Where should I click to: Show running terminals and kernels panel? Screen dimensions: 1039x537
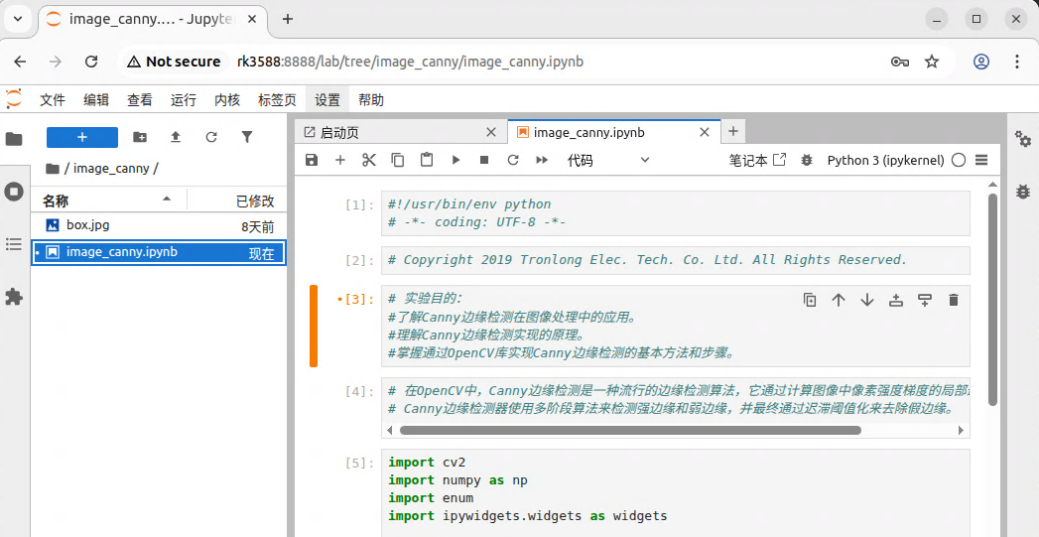(x=14, y=192)
